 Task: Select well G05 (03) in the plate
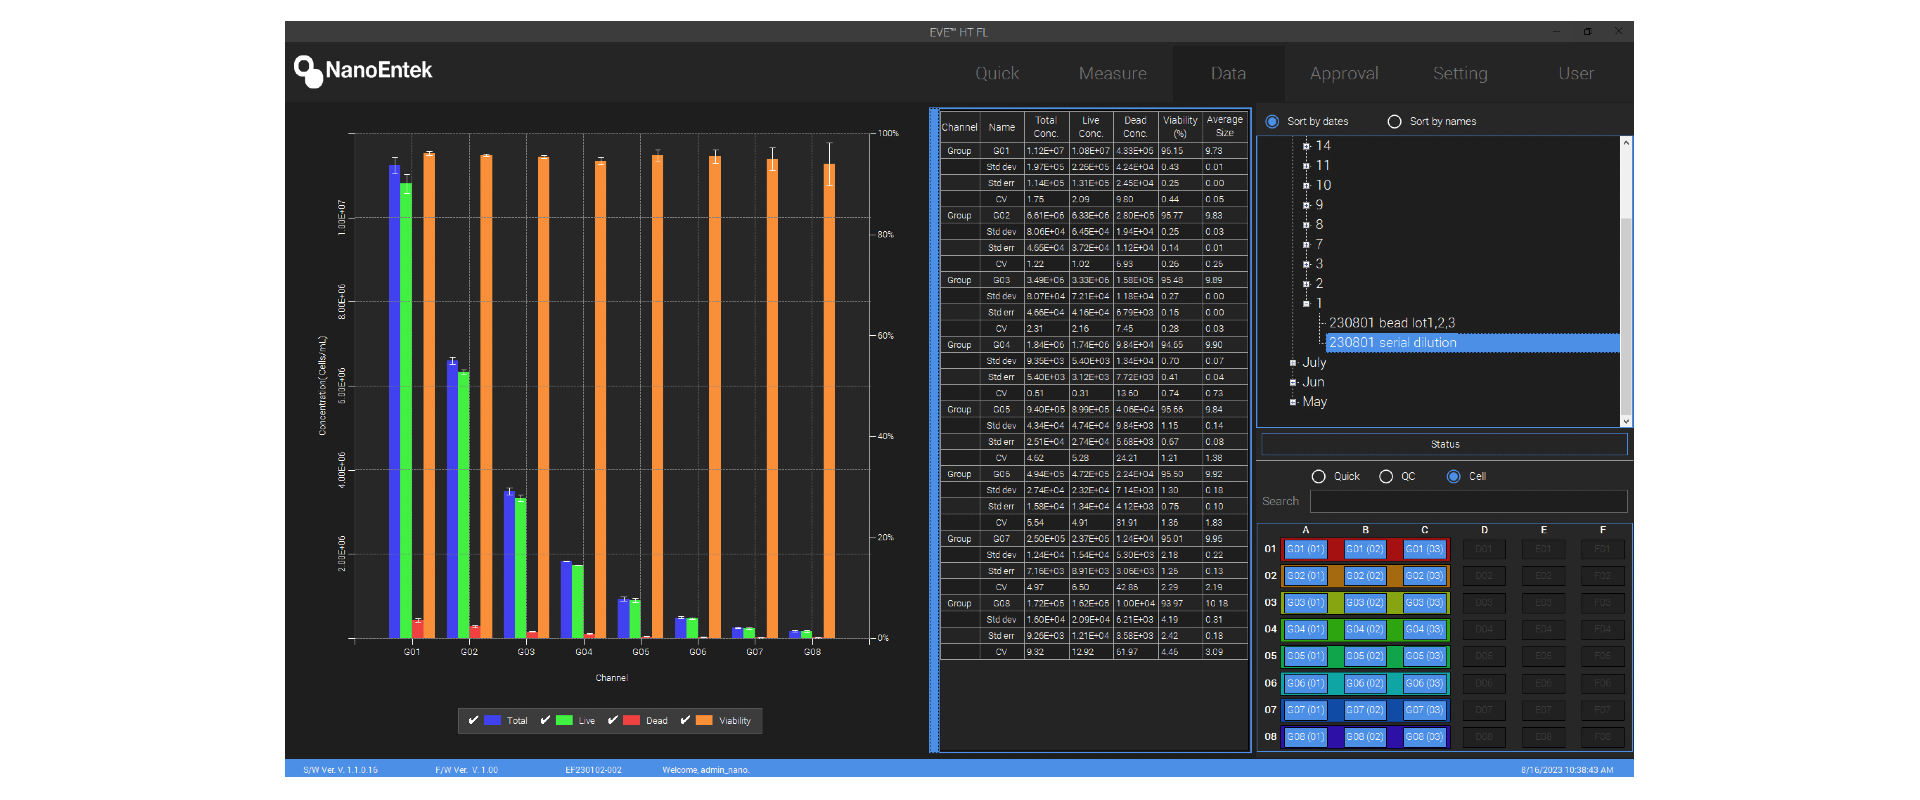[1424, 656]
